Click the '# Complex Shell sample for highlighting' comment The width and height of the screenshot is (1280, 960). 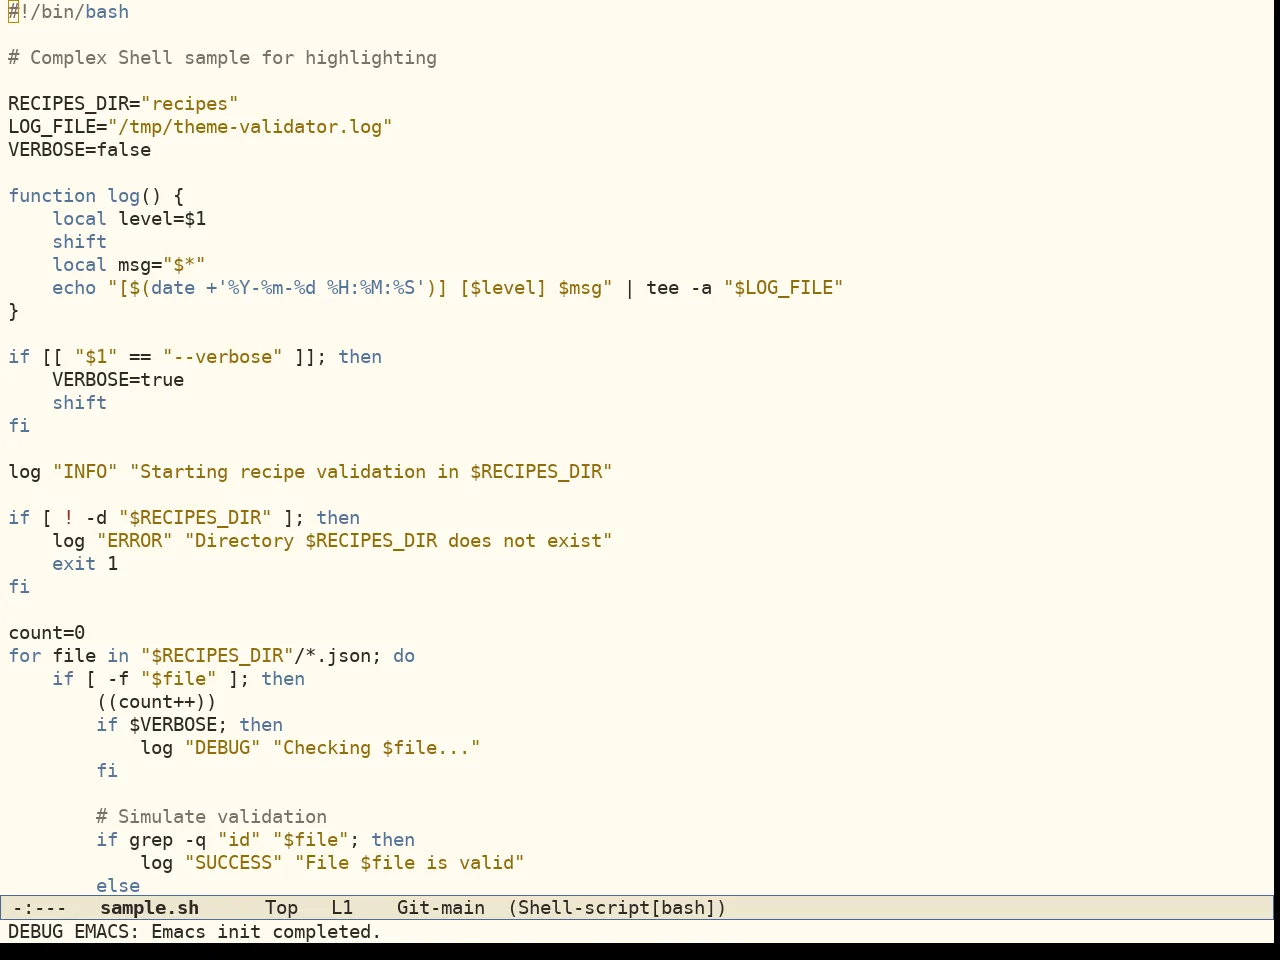(x=222, y=58)
